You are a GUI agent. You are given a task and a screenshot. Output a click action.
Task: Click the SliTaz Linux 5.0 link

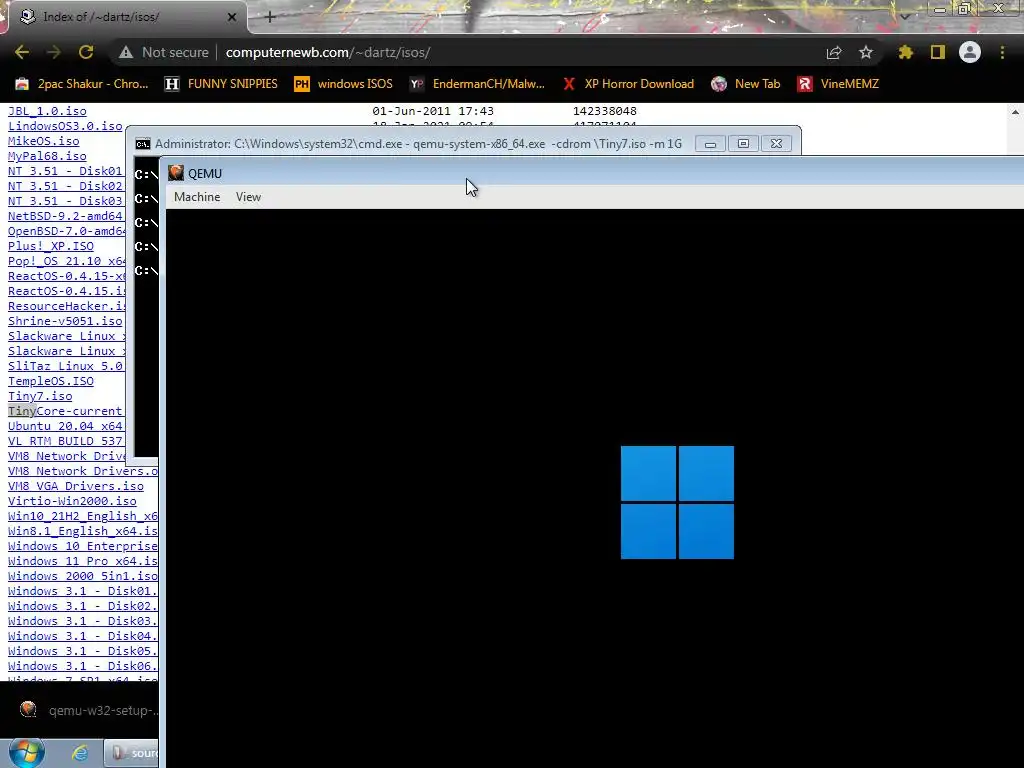(x=65, y=366)
